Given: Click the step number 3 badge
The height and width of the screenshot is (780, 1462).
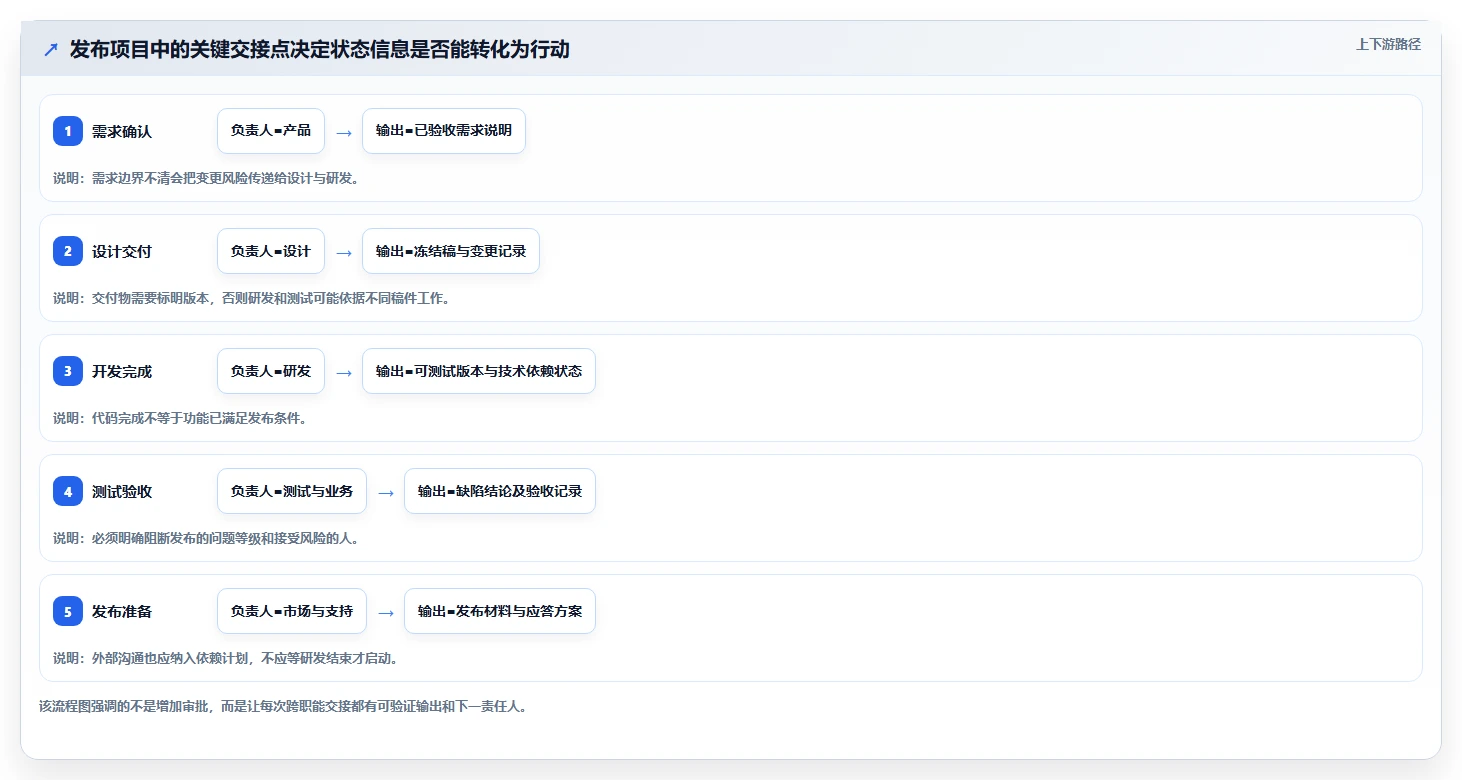Looking at the screenshot, I should pos(68,371).
